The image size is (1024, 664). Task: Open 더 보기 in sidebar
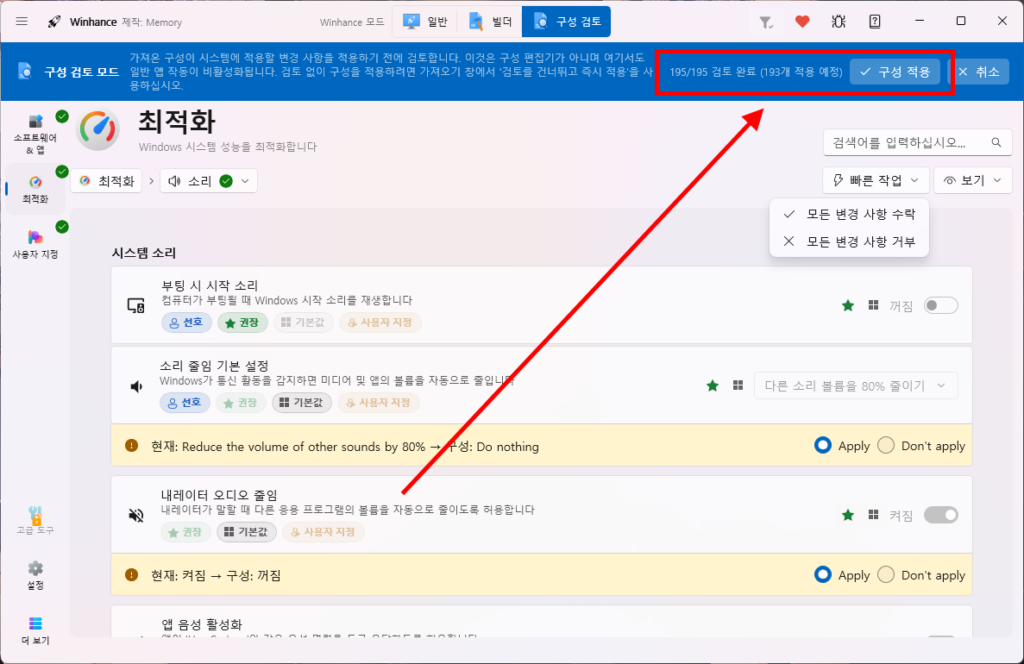pos(35,631)
